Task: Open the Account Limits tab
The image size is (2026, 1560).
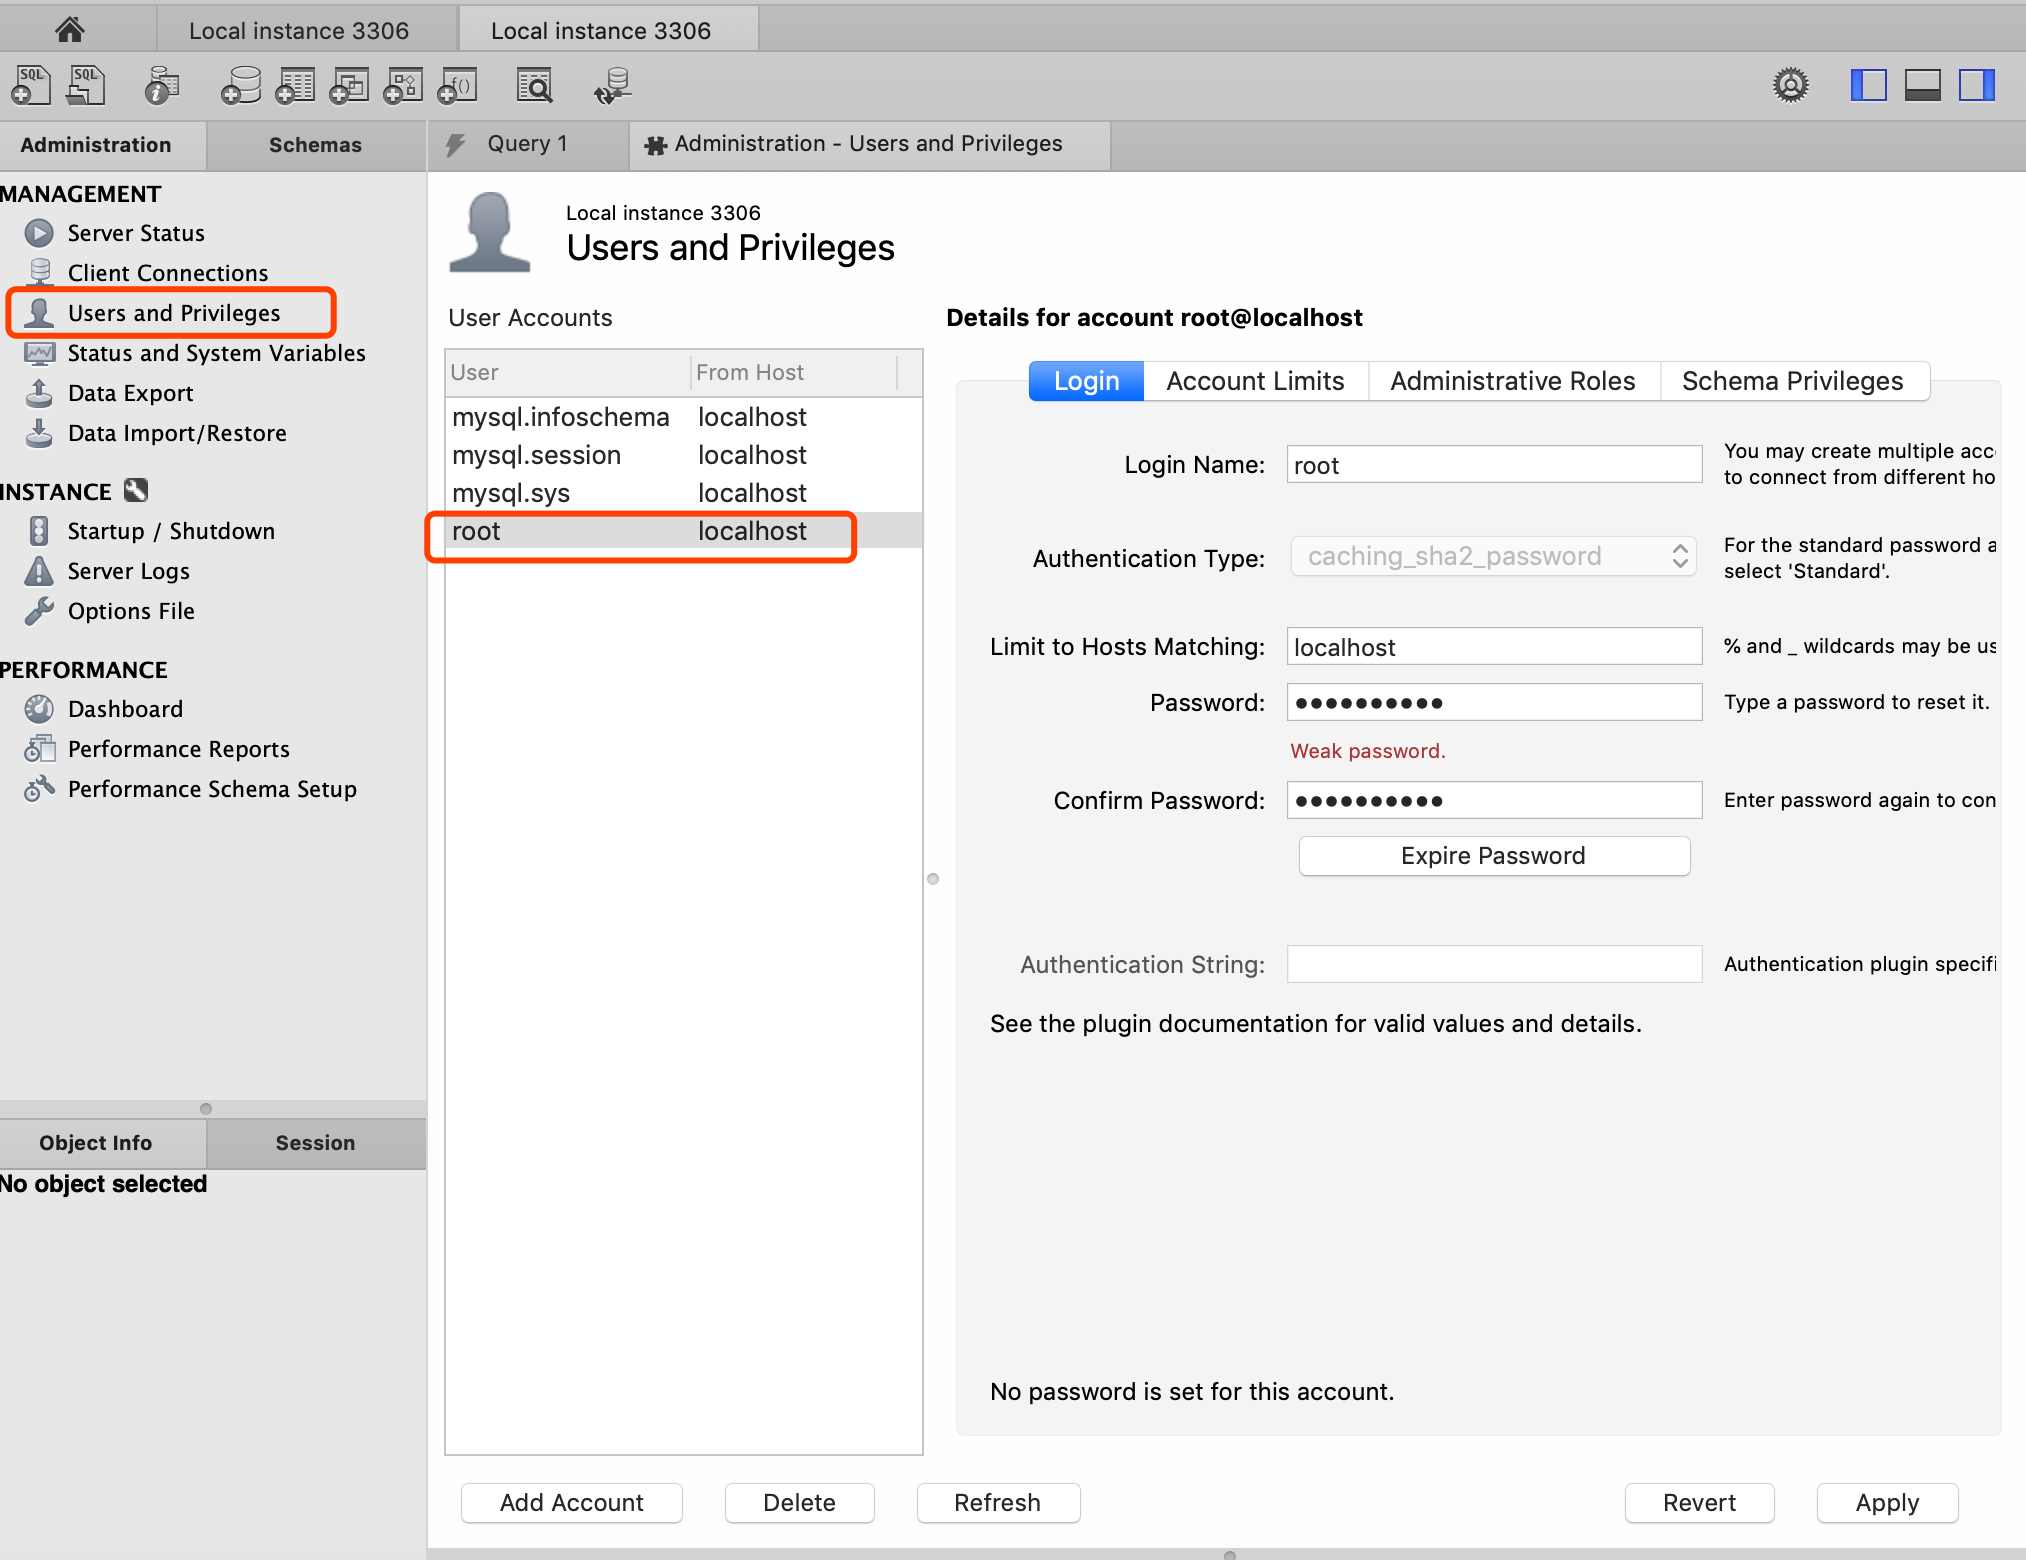Action: click(1255, 381)
